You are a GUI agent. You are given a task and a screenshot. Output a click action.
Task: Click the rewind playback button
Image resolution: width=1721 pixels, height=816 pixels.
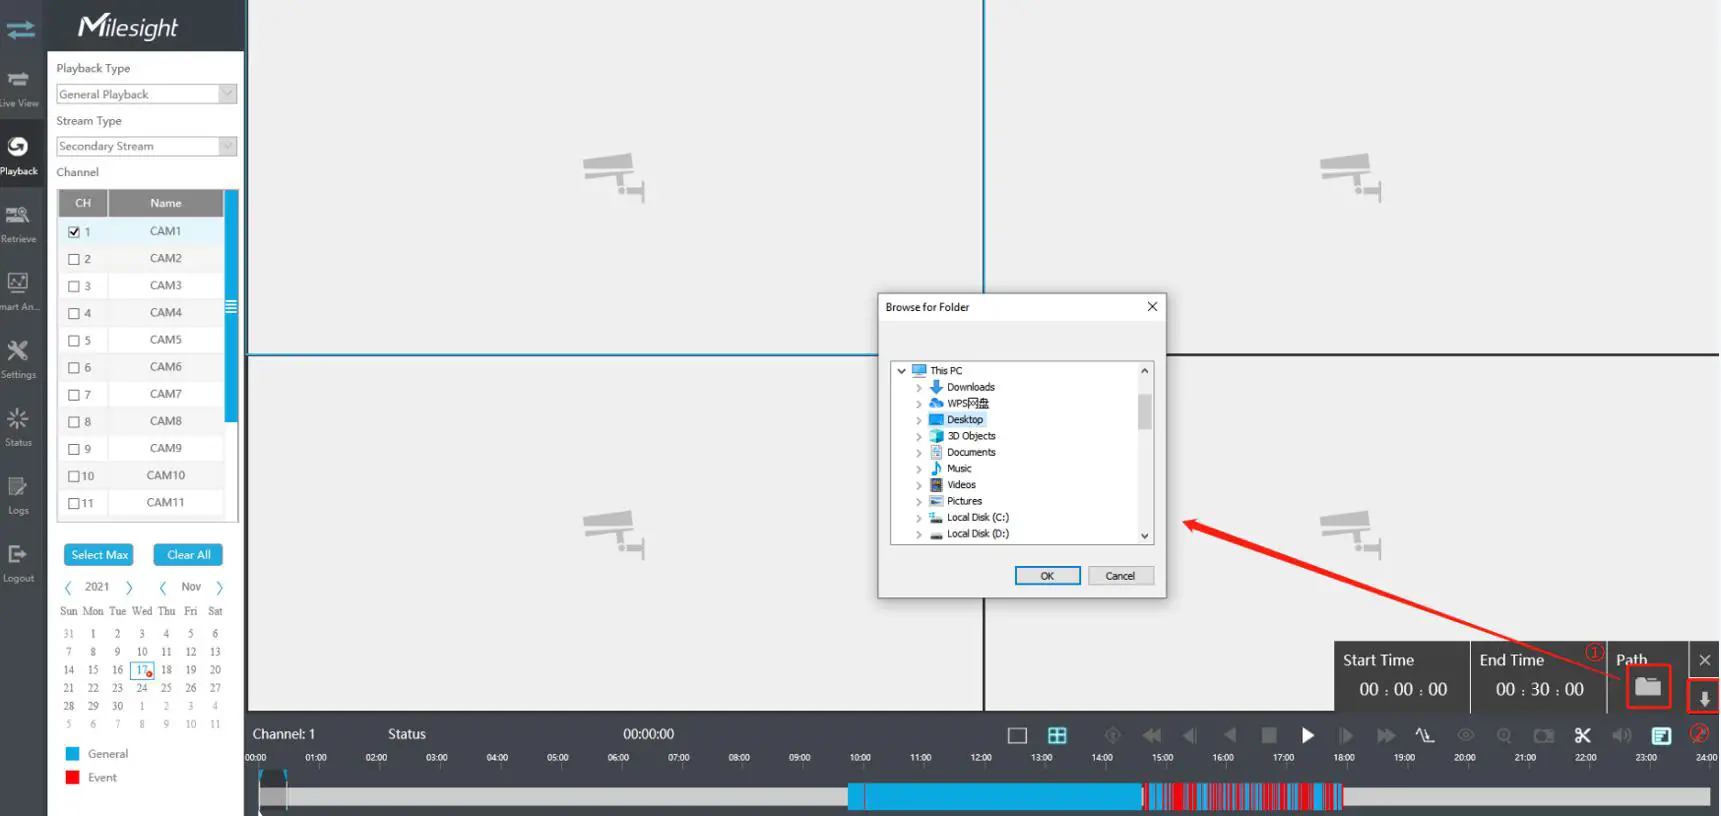[x=1152, y=736]
